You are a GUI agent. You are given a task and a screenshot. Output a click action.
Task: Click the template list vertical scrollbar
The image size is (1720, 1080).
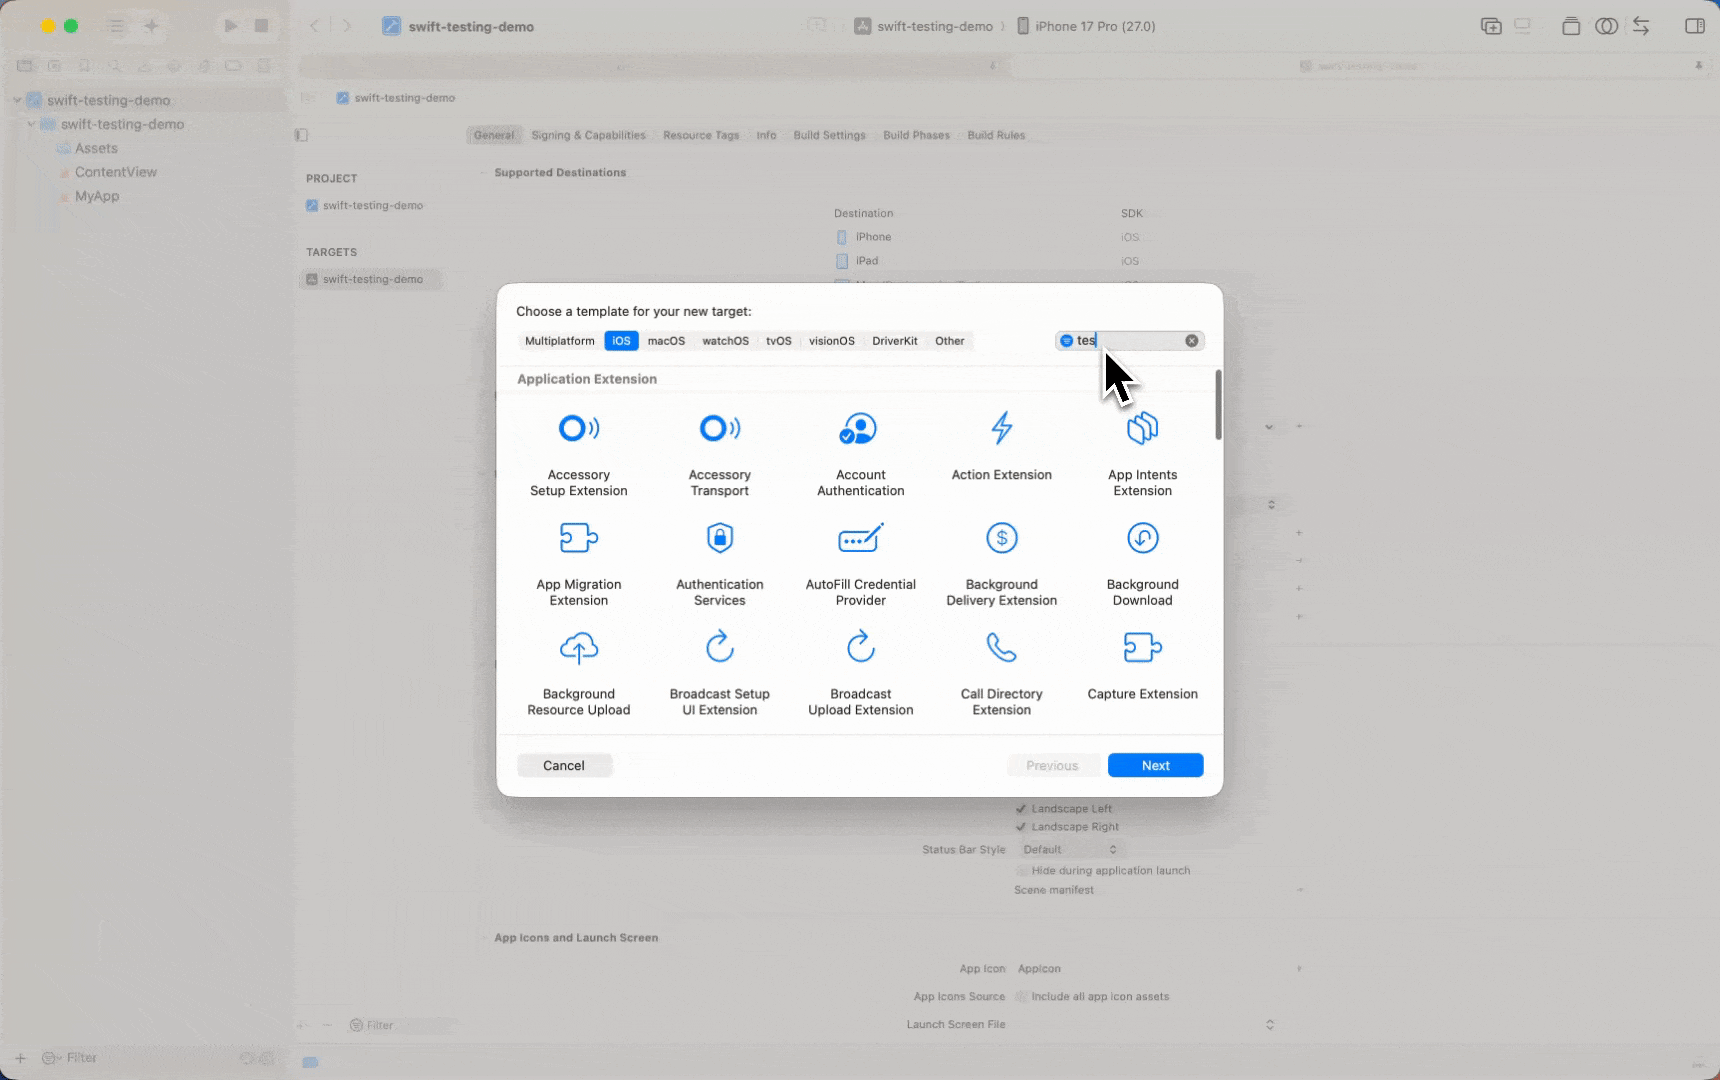tap(1218, 405)
